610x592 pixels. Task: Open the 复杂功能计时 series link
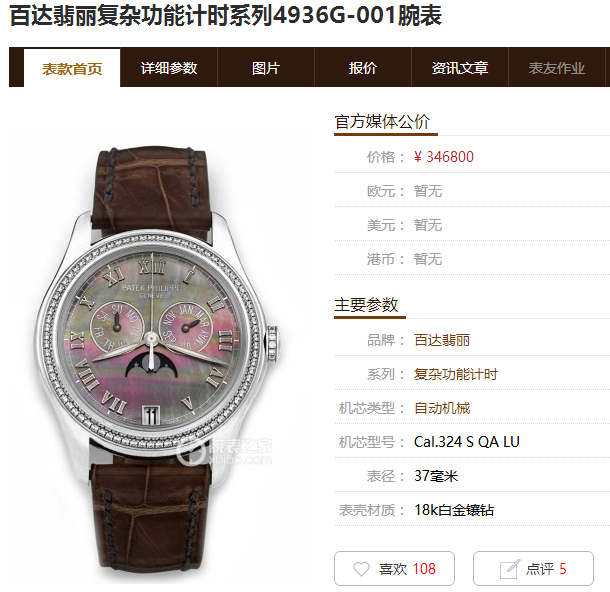(x=456, y=374)
